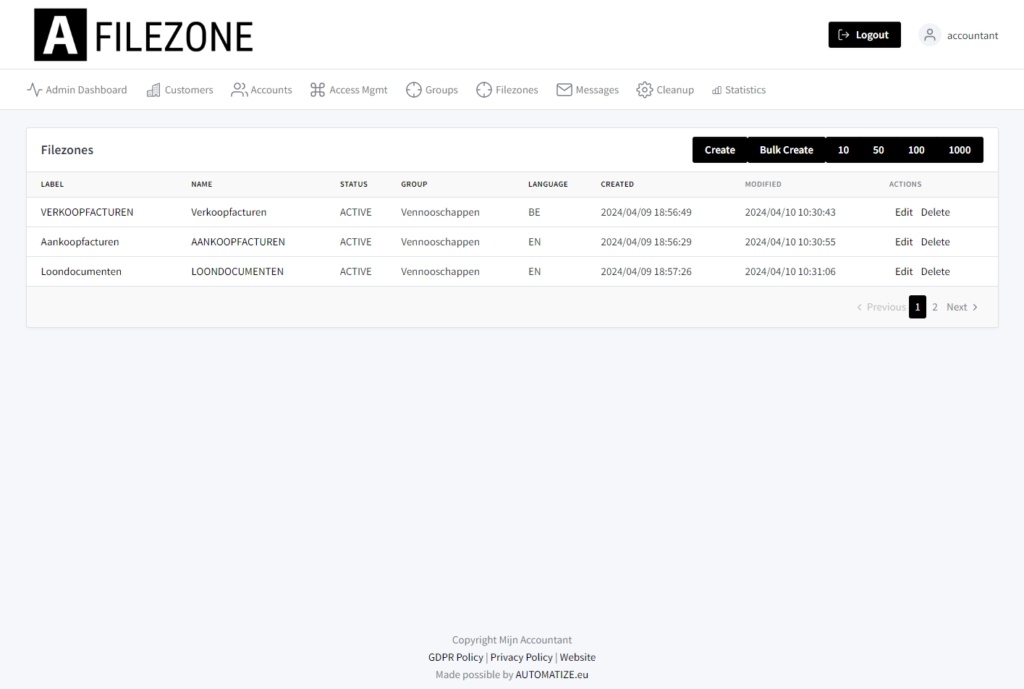Screen dimensions: 1024x689
Task: Delete the Aankoopfacturen filezone
Action: [935, 242]
